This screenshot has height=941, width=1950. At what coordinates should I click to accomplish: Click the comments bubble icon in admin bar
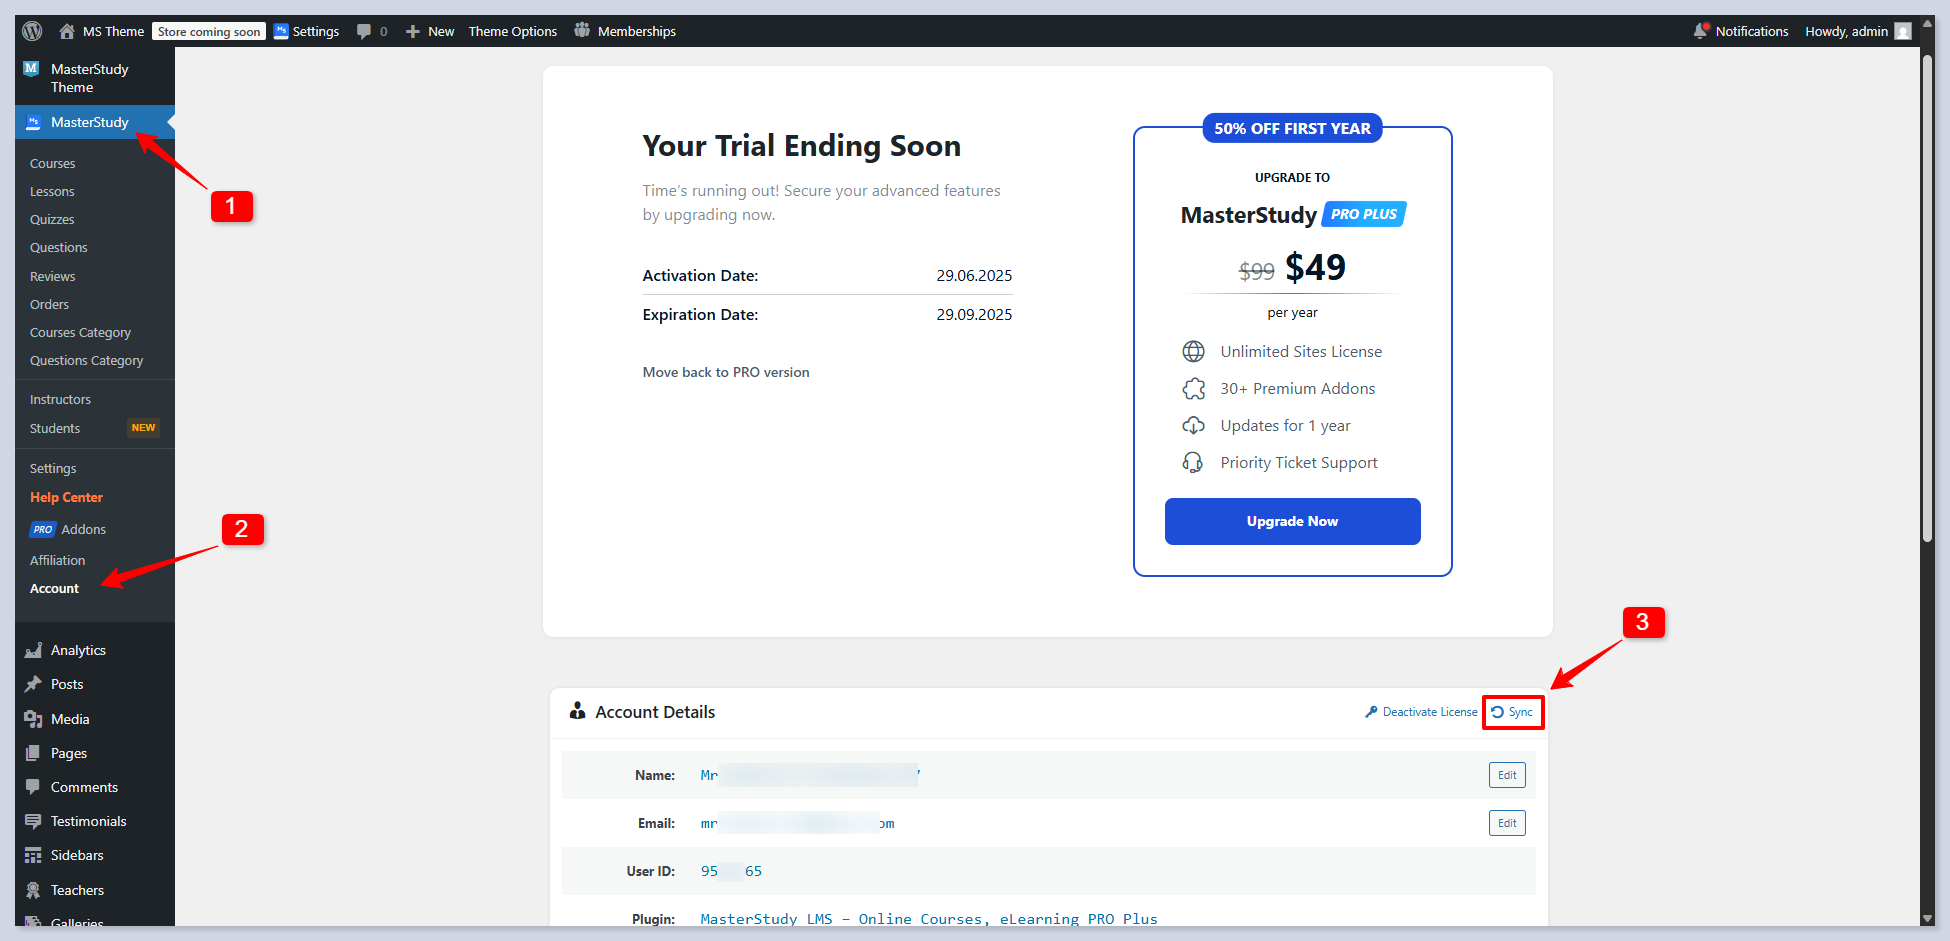[x=364, y=31]
